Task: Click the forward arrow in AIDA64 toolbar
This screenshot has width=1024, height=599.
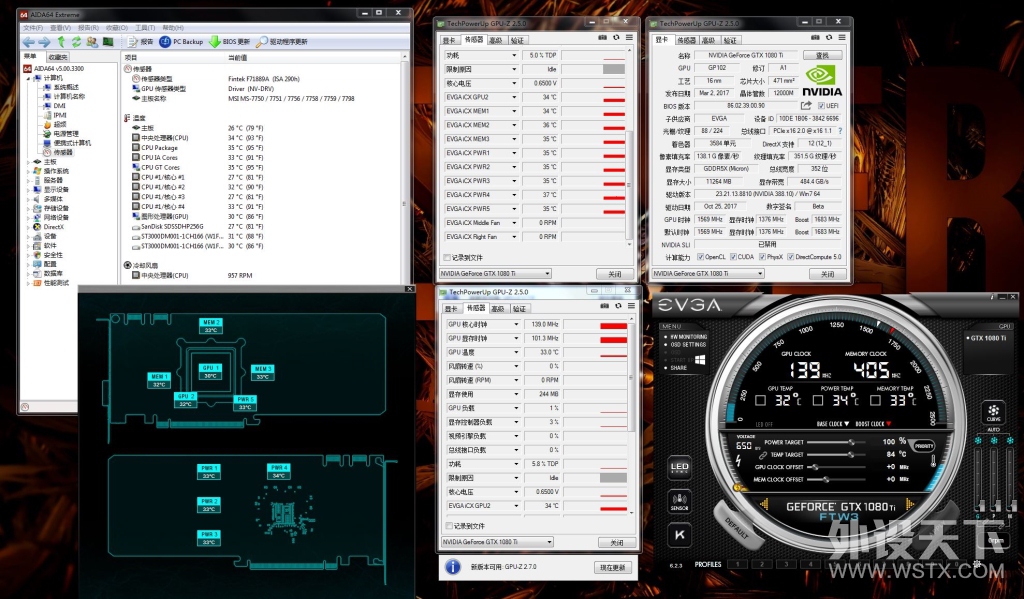Action: tap(44, 42)
